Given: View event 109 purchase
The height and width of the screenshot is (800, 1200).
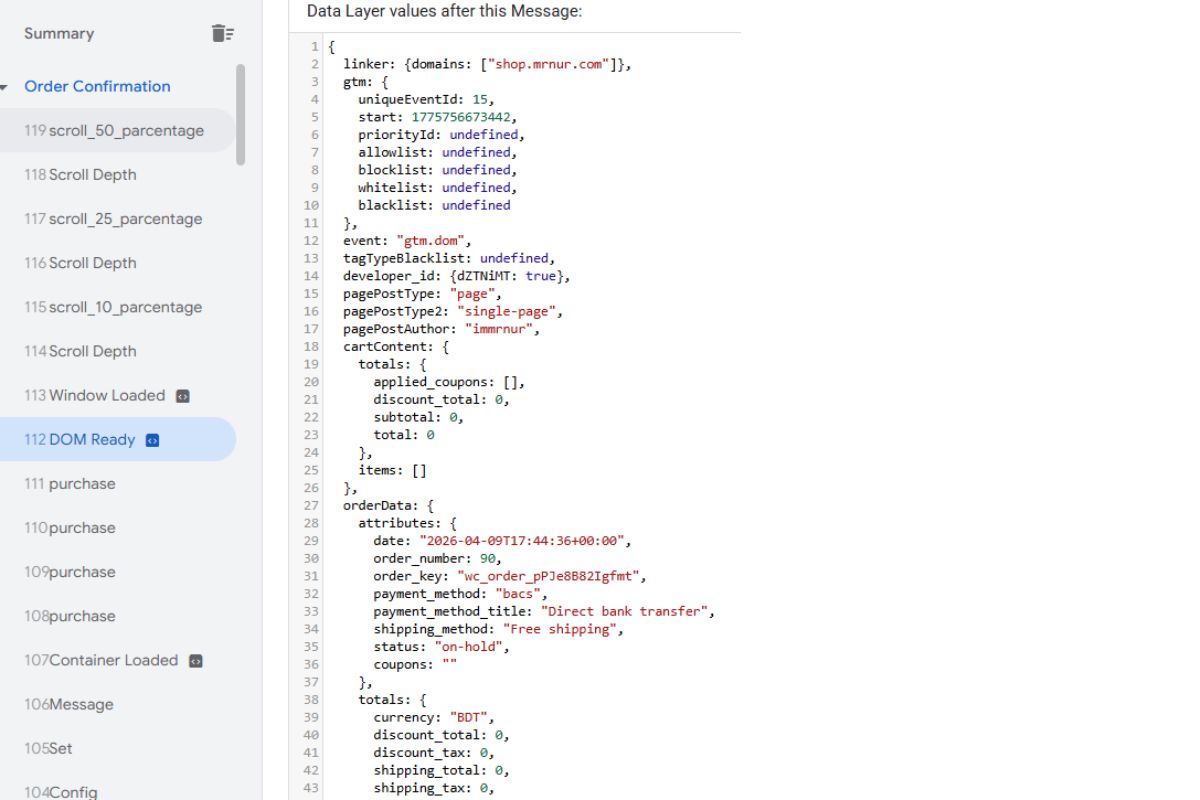Looking at the screenshot, I should point(70,572).
